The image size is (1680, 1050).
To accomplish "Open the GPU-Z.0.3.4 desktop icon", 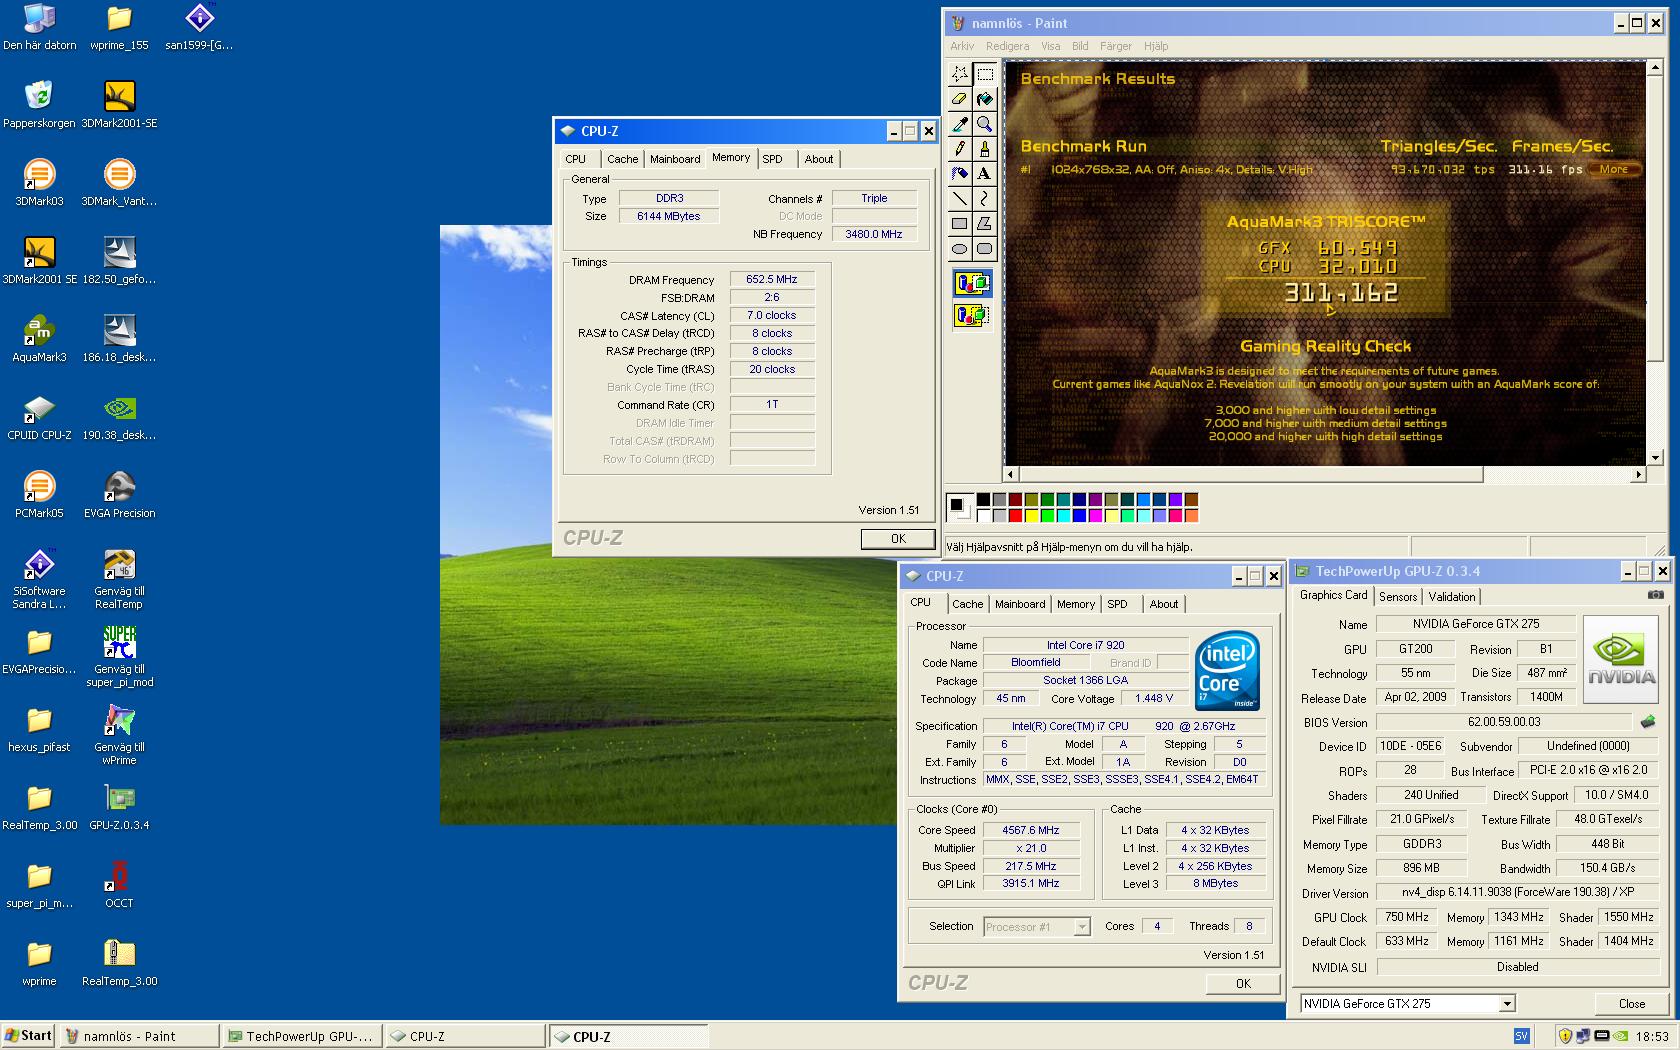I will 119,806.
